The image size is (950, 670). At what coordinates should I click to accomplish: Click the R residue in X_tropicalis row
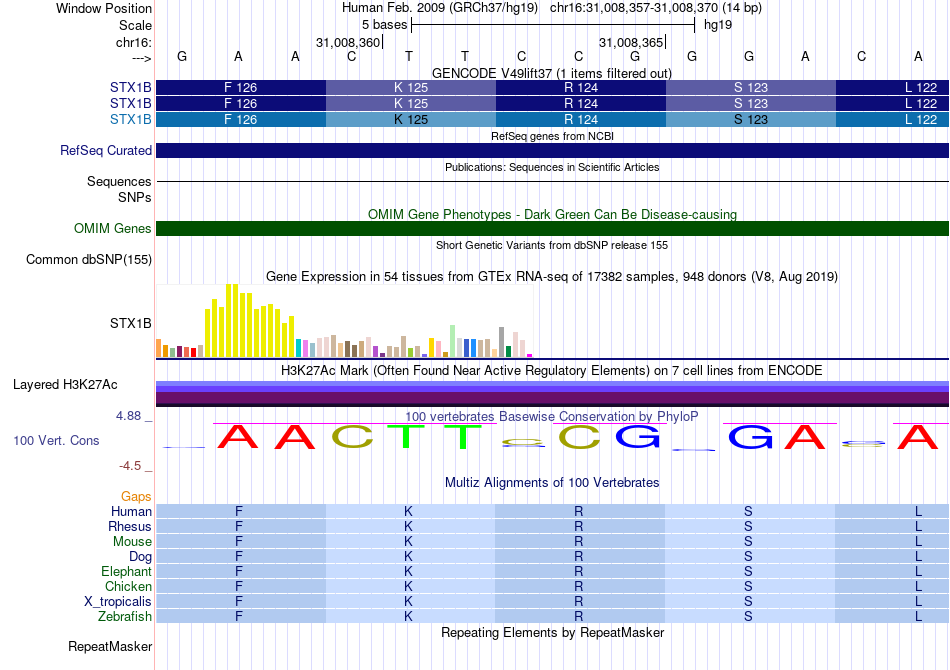click(579, 602)
